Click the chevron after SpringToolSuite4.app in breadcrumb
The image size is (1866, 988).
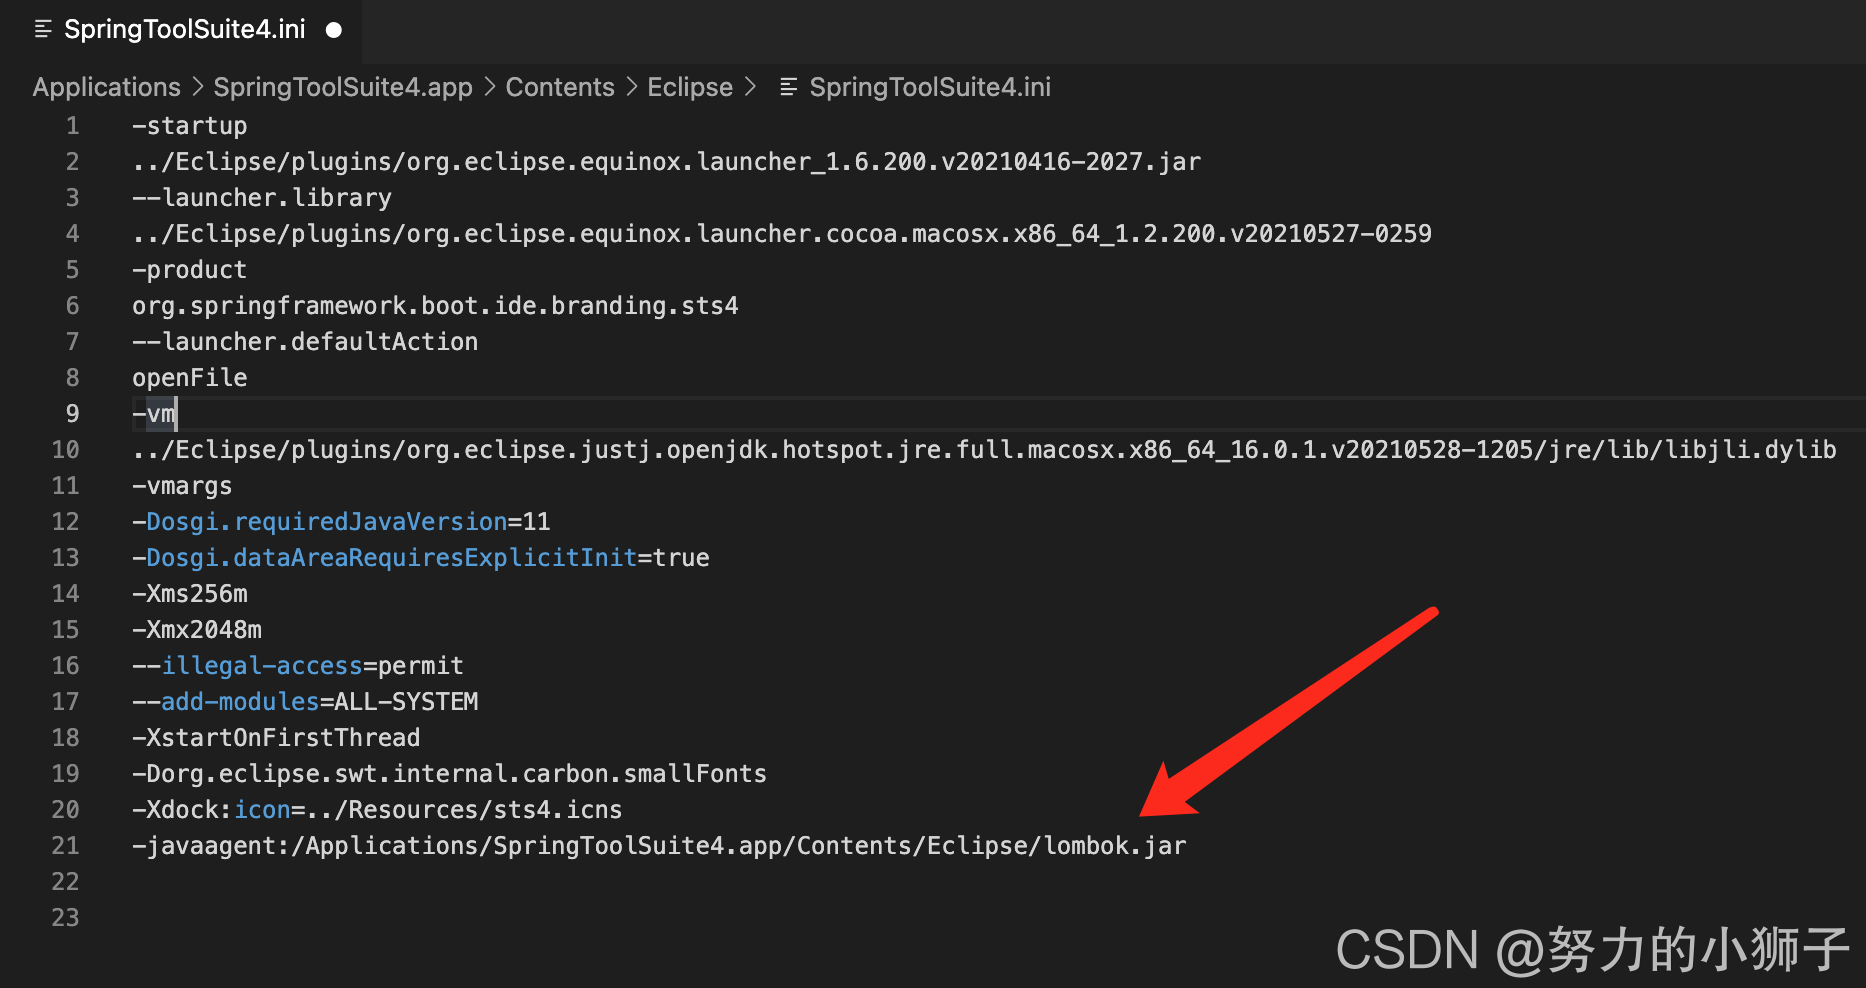(x=490, y=87)
